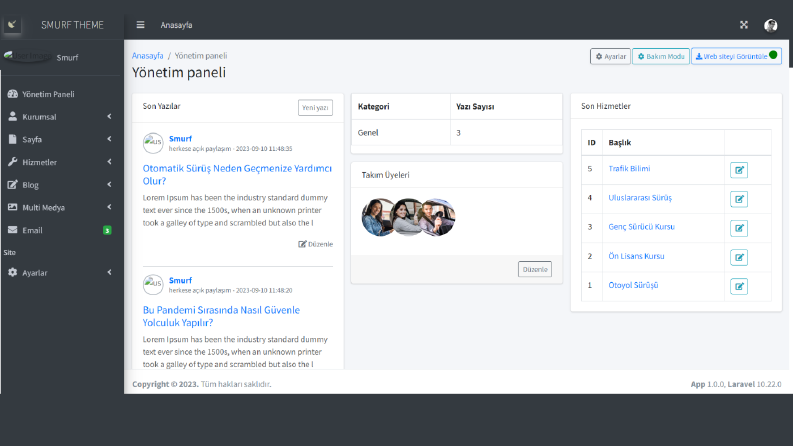Click the Email envelope icon in sidebar
This screenshot has width=793, height=446.
[x=13, y=230]
